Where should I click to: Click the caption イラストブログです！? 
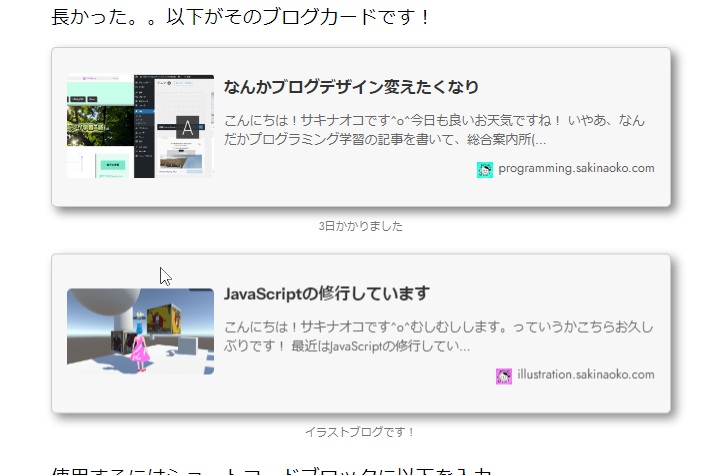pyautogui.click(x=360, y=432)
